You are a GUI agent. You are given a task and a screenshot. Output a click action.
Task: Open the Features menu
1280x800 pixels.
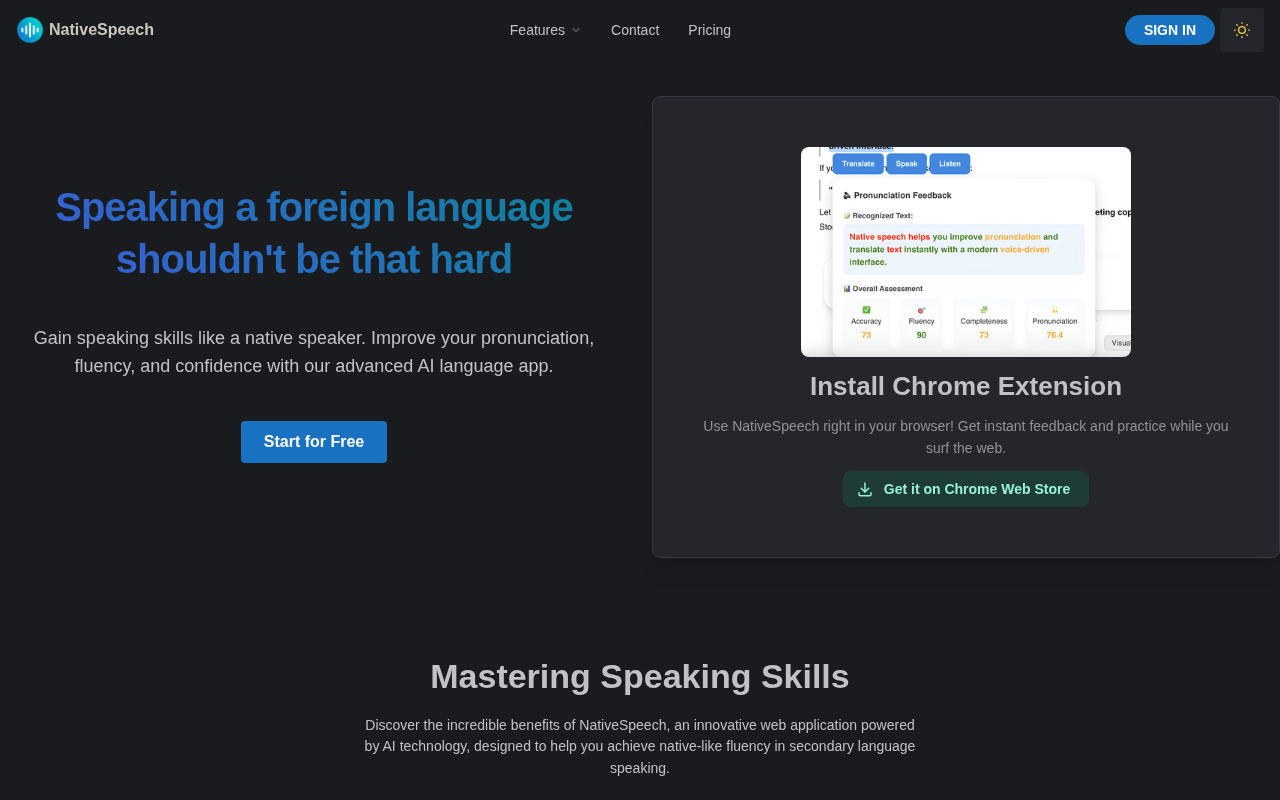(x=545, y=30)
